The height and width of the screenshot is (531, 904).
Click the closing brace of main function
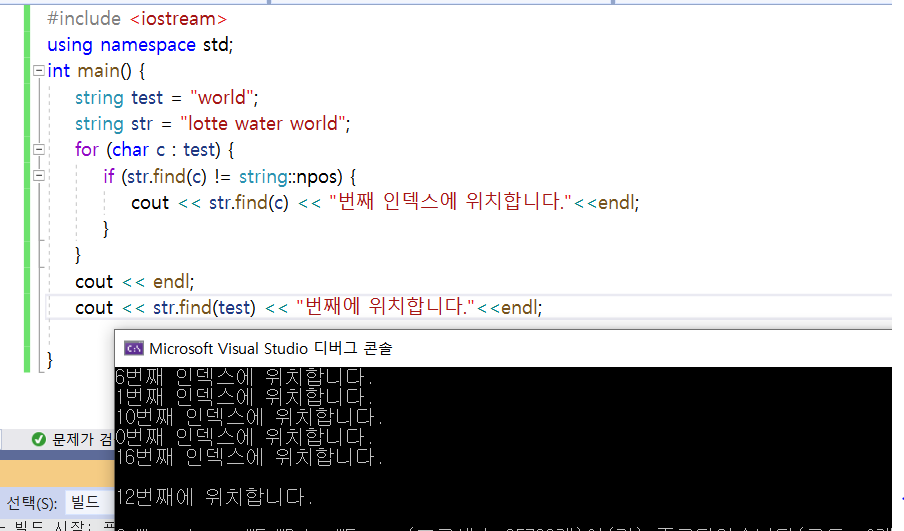coord(50,360)
